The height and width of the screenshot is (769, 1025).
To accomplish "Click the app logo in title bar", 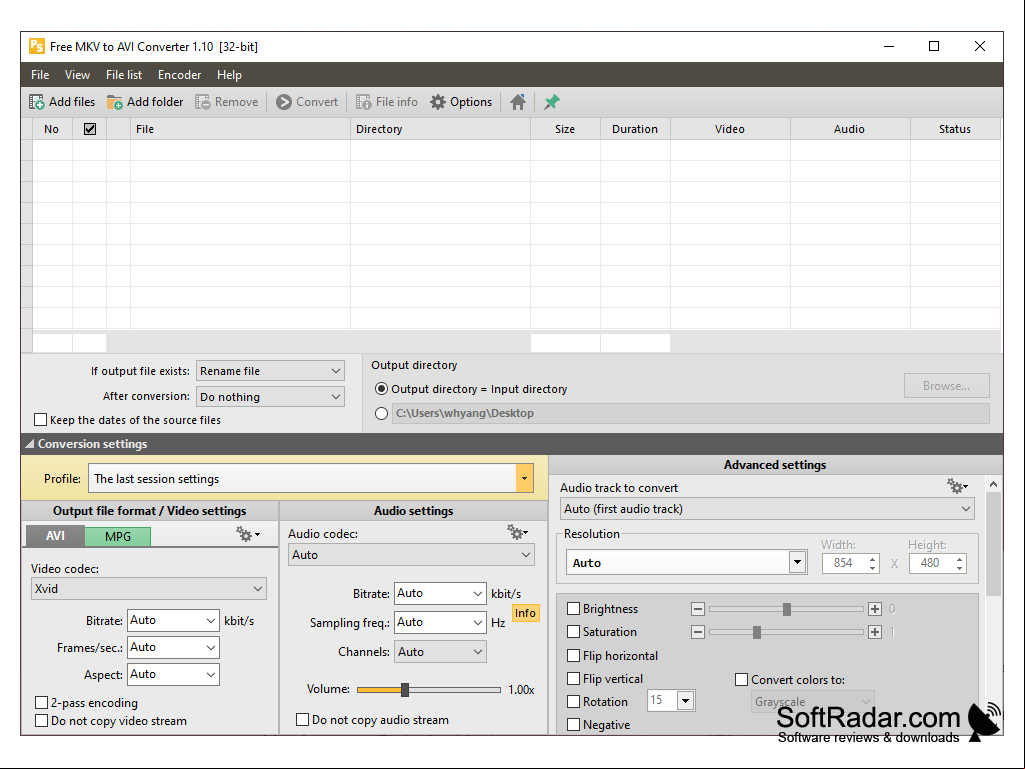I will [x=37, y=46].
